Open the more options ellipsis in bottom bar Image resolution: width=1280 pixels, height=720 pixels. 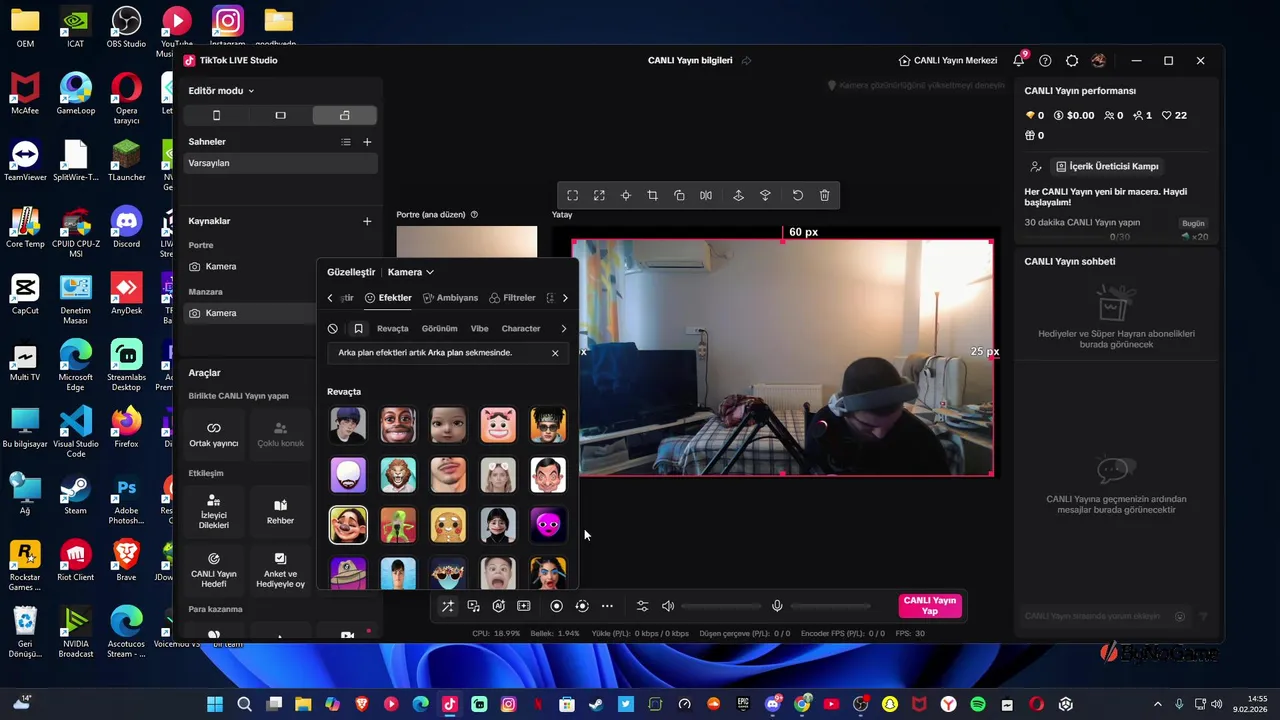pyautogui.click(x=607, y=606)
